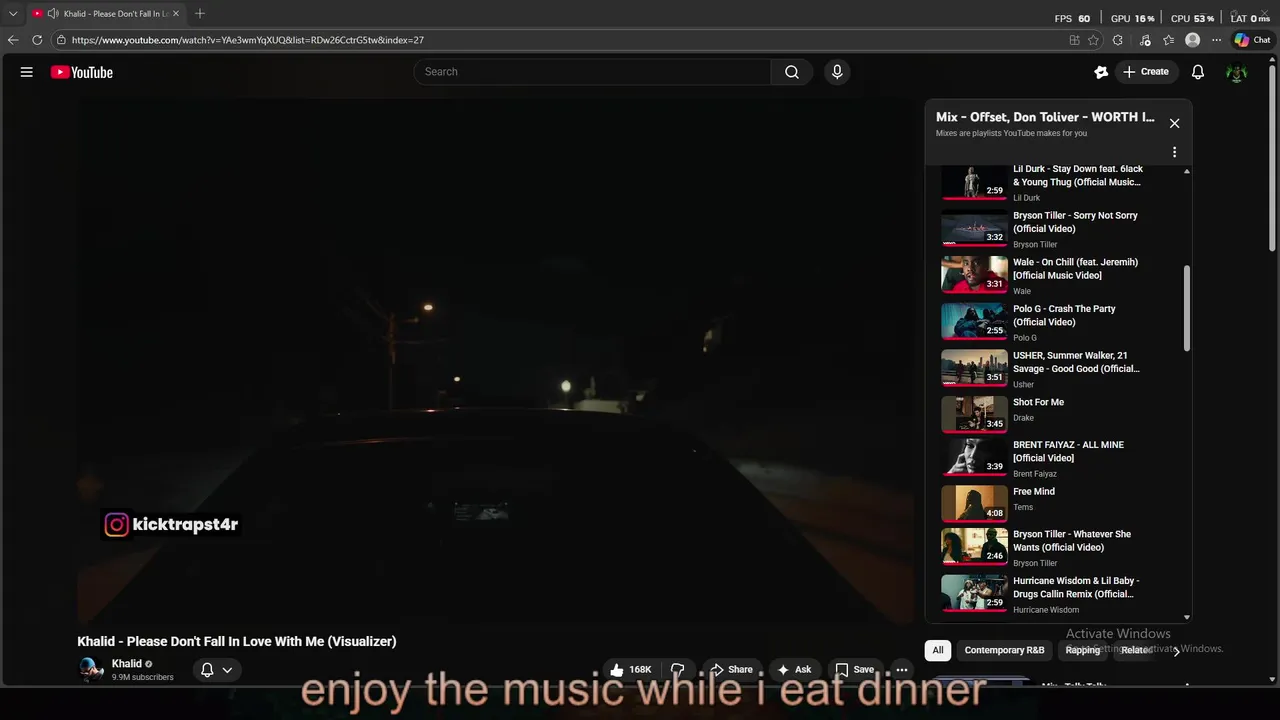This screenshot has width=1280, height=720.
Task: Open the media control music icon
Action: [x=1144, y=40]
